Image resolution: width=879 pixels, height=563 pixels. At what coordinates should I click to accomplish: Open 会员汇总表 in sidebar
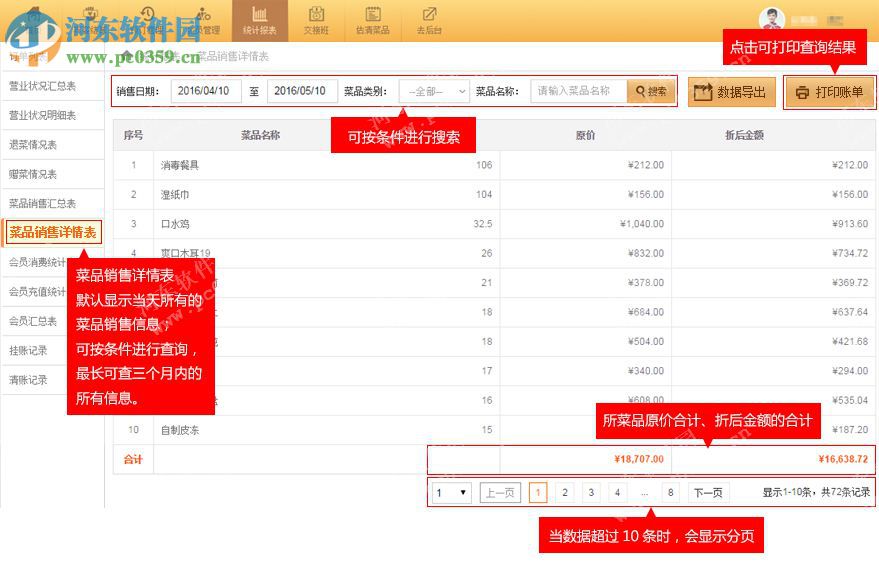[x=33, y=321]
